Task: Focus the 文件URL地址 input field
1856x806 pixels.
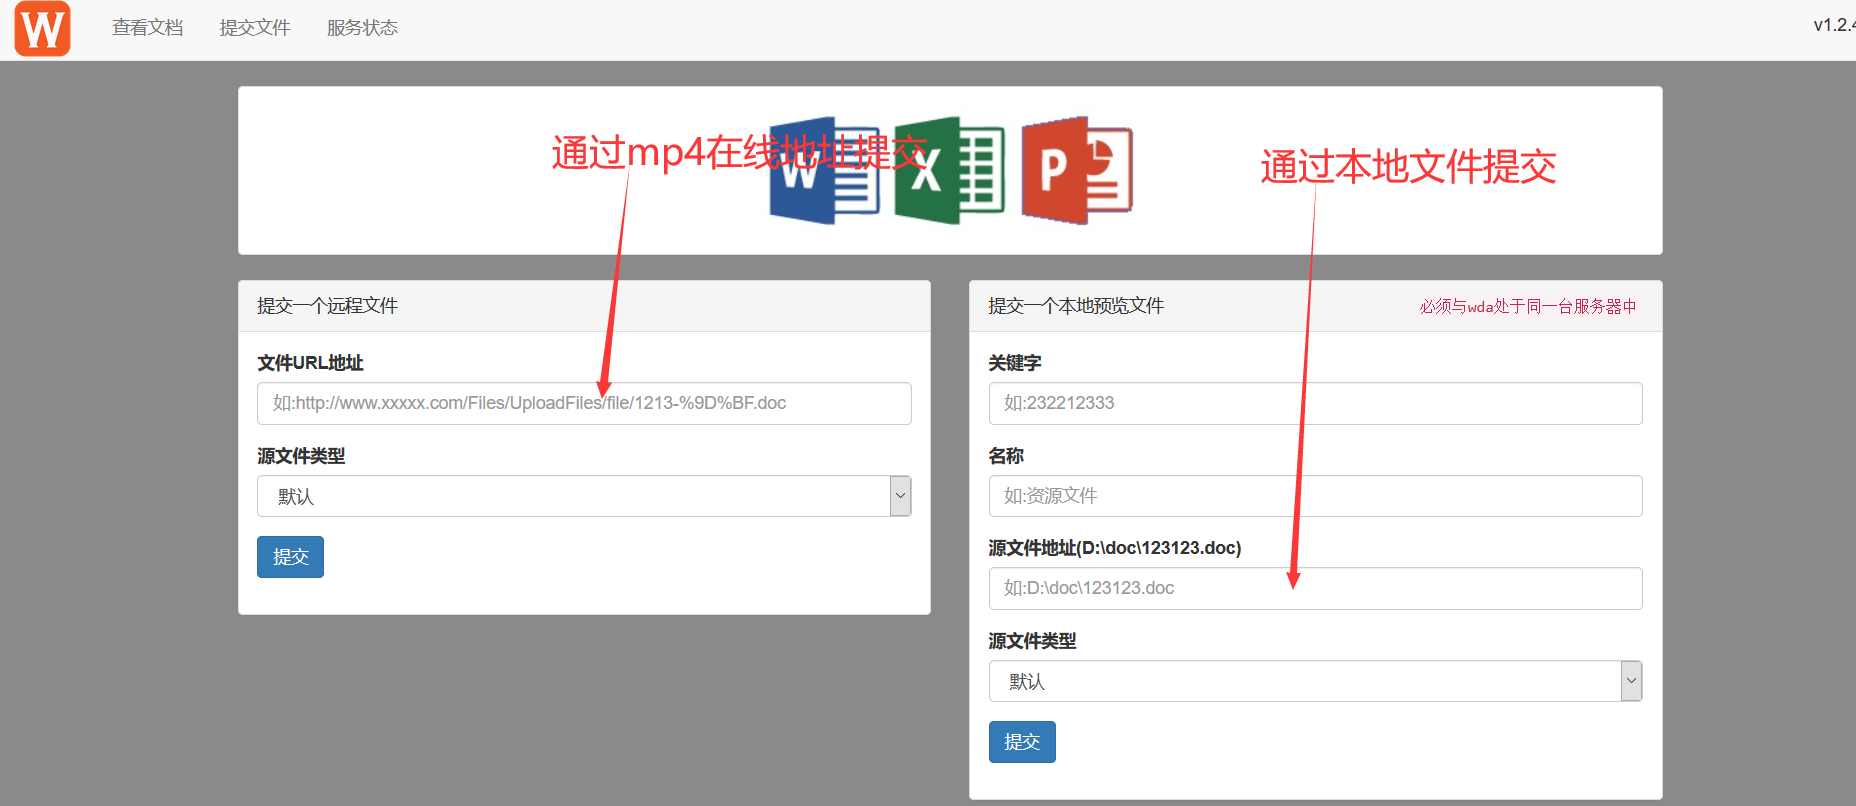Action: (x=584, y=403)
